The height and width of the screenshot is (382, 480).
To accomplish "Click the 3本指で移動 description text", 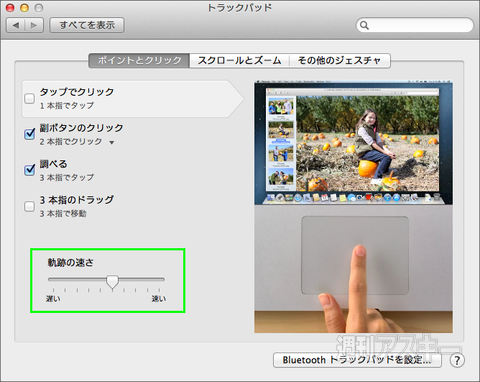I will [63, 213].
